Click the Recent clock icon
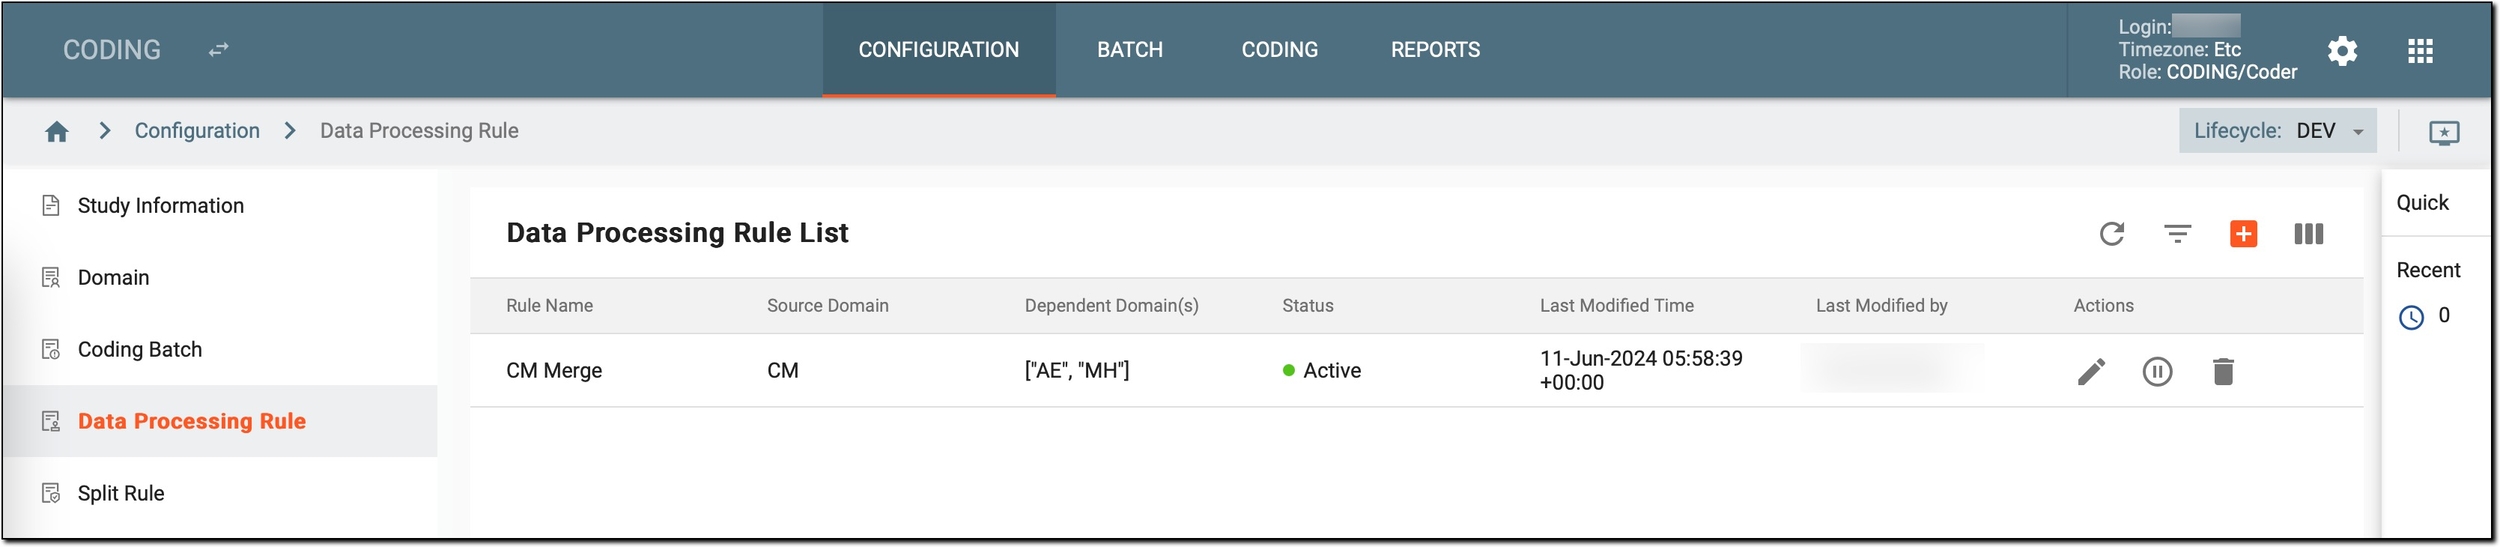2500x547 pixels. coord(2411,317)
